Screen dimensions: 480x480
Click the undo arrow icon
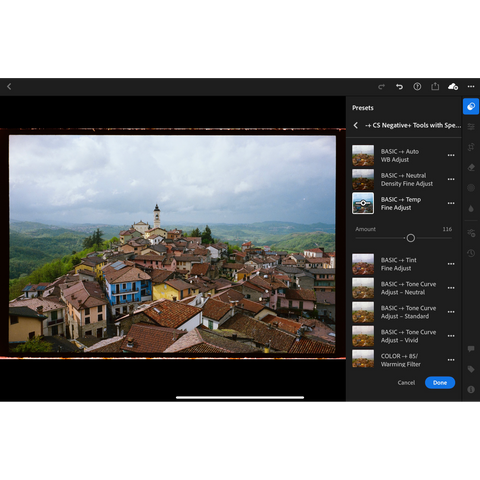(399, 87)
